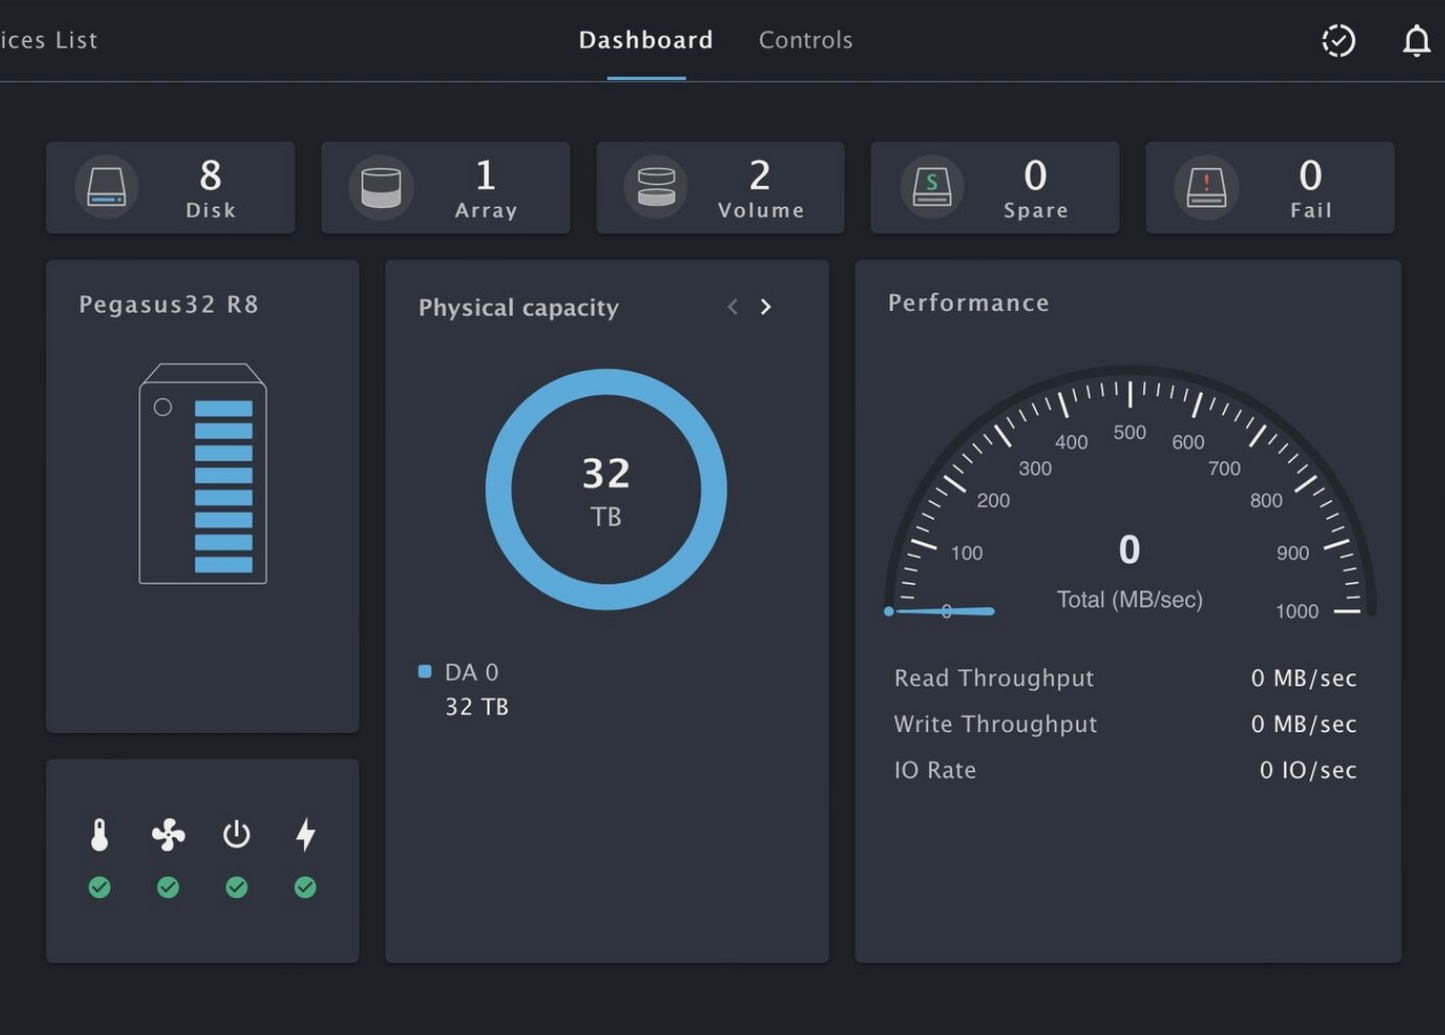Open the Devices List
Screen dimensions: 1445x1035
tap(48, 40)
